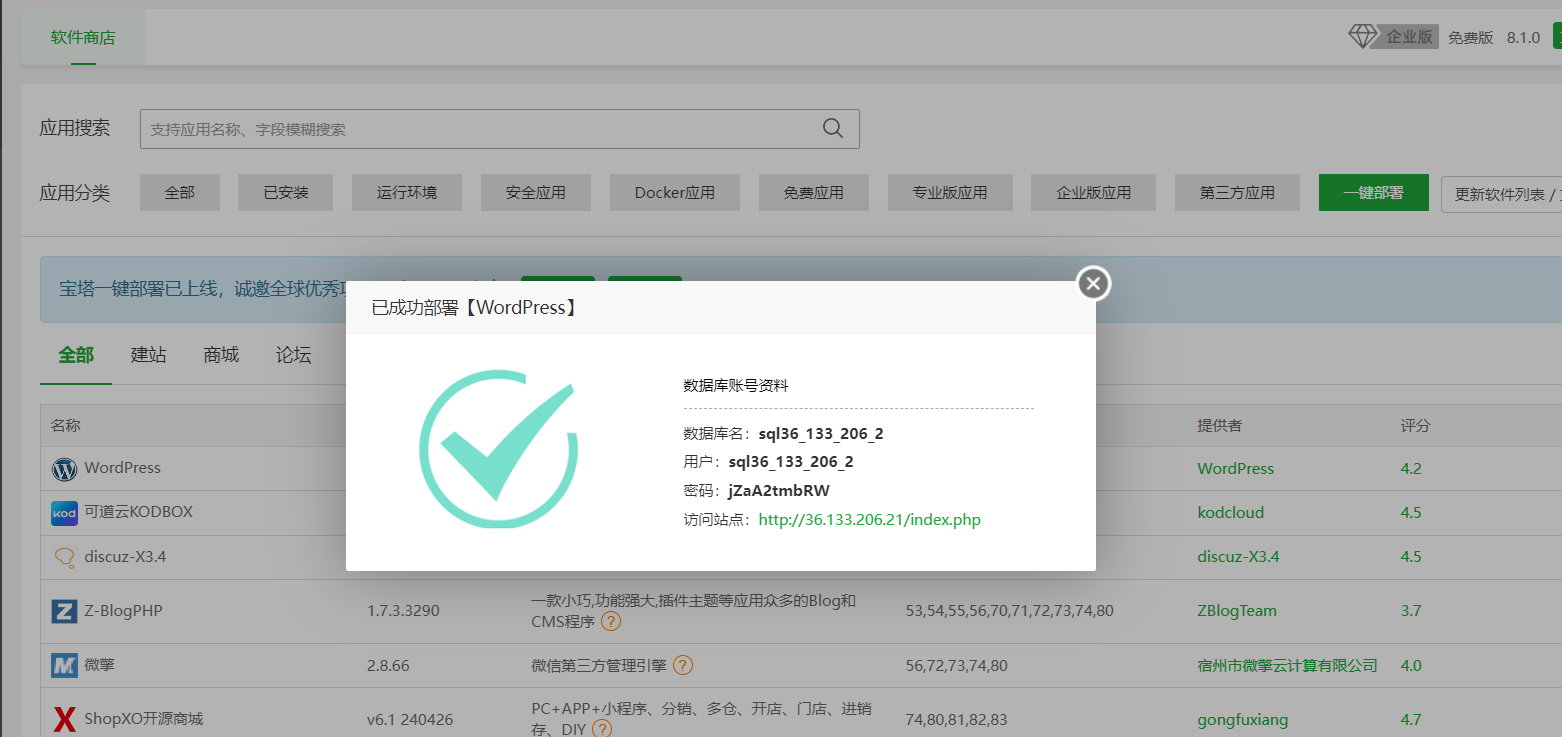Click Z-BlogPHP version 1.7.3.3290
This screenshot has width=1562, height=737.
tap(403, 610)
